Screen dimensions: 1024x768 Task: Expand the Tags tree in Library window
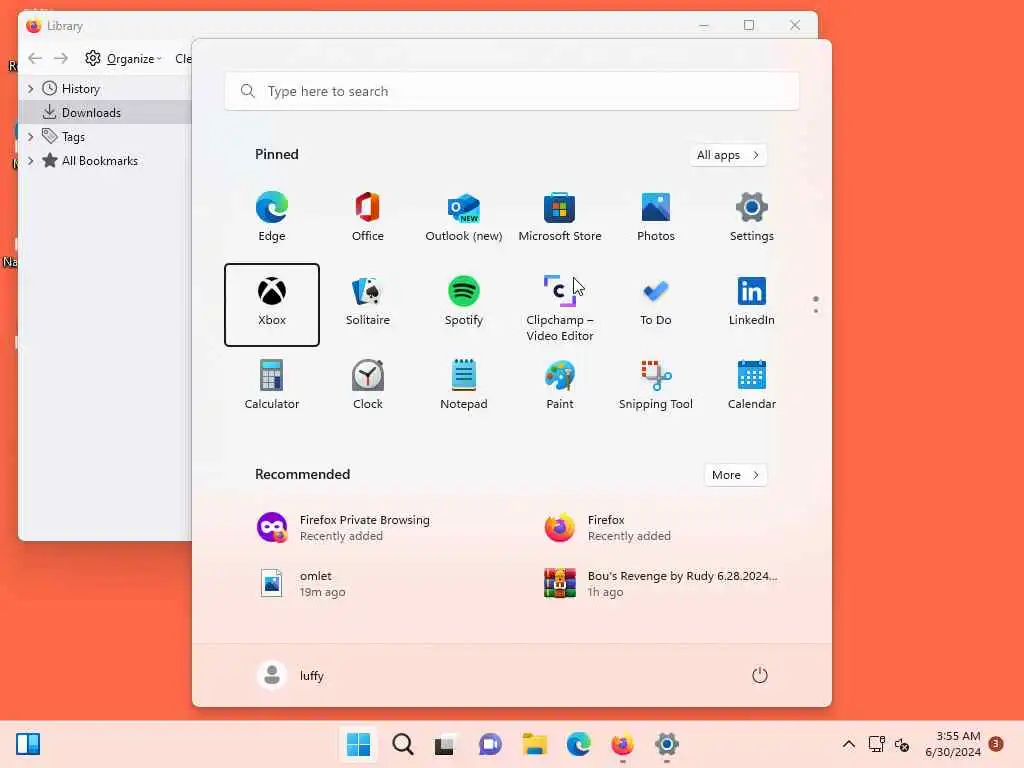click(30, 136)
